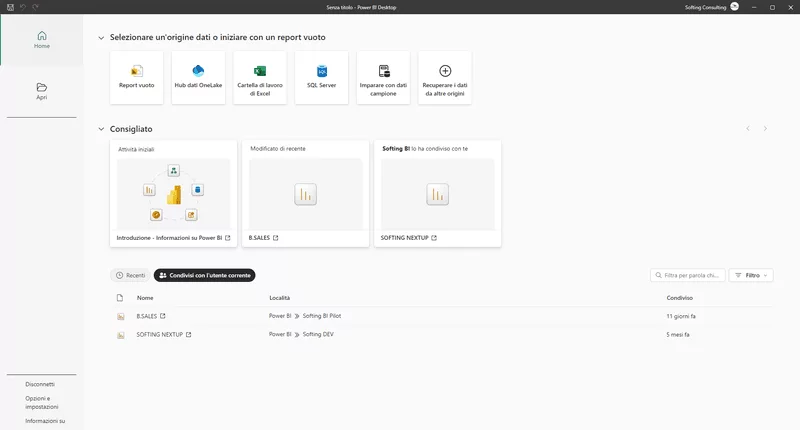This screenshot has width=800, height=430.
Task: Collapse the Selezionare un'origine dati section
Action: pyautogui.click(x=101, y=38)
